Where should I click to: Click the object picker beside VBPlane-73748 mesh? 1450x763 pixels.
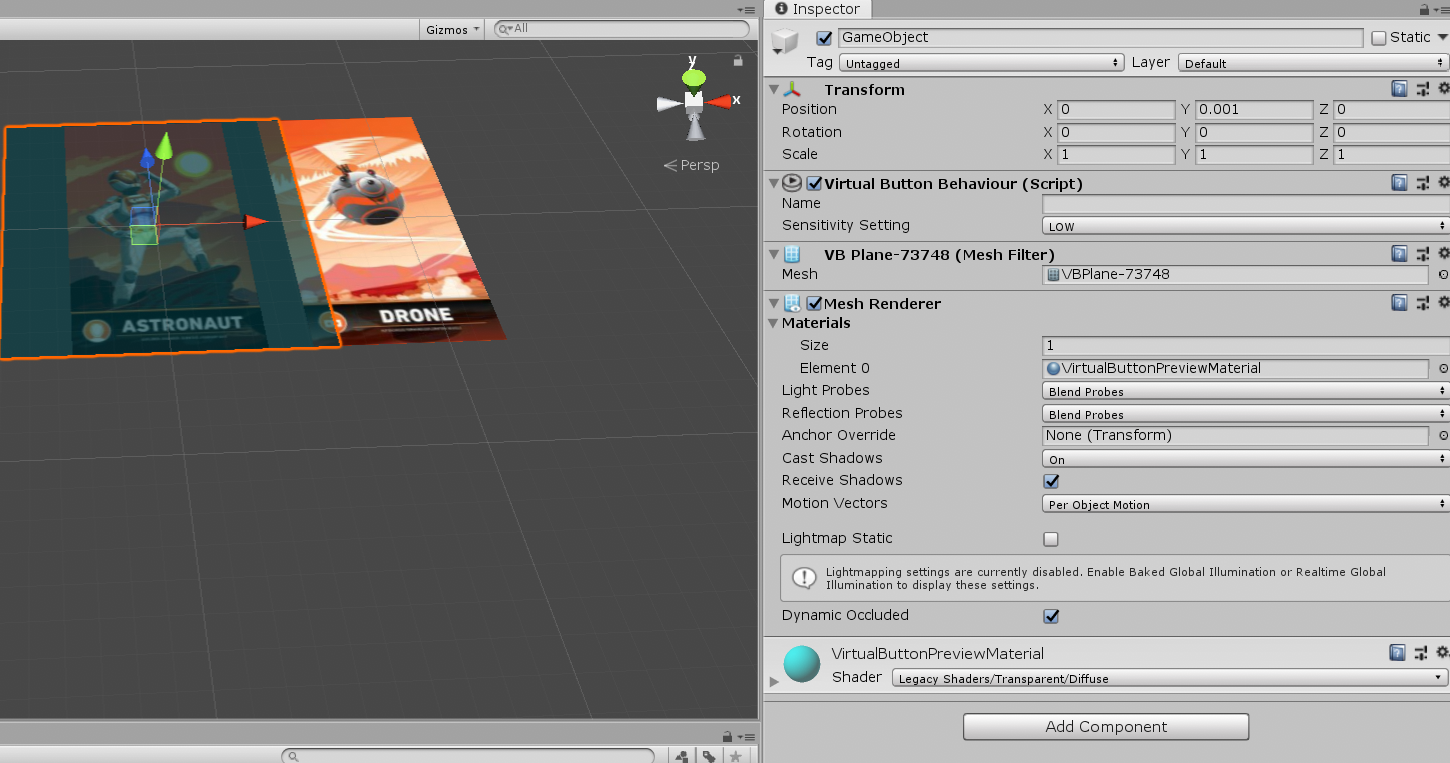coord(1442,274)
